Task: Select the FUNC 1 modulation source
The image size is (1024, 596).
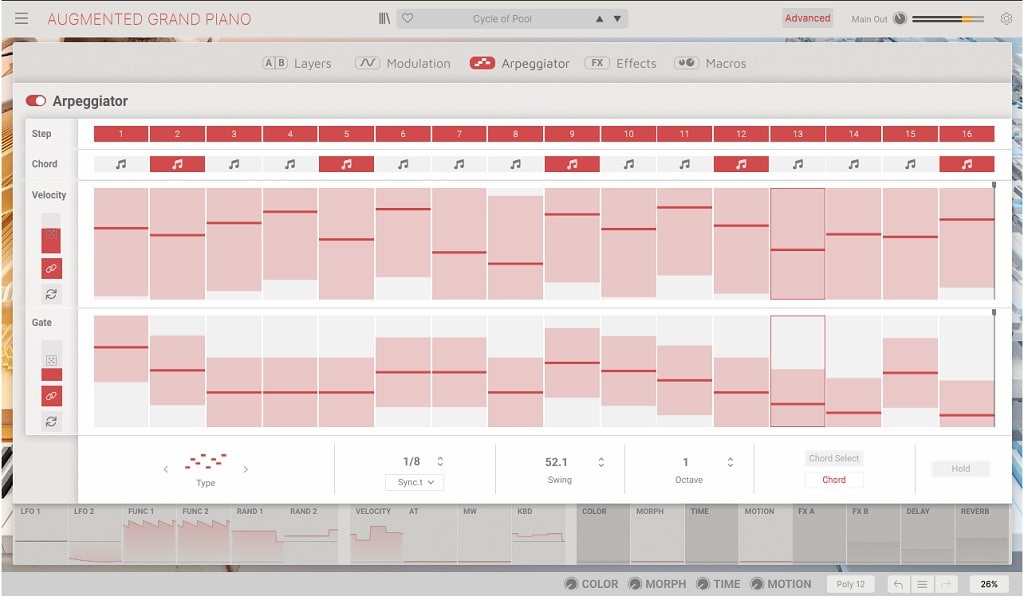Action: click(x=149, y=534)
